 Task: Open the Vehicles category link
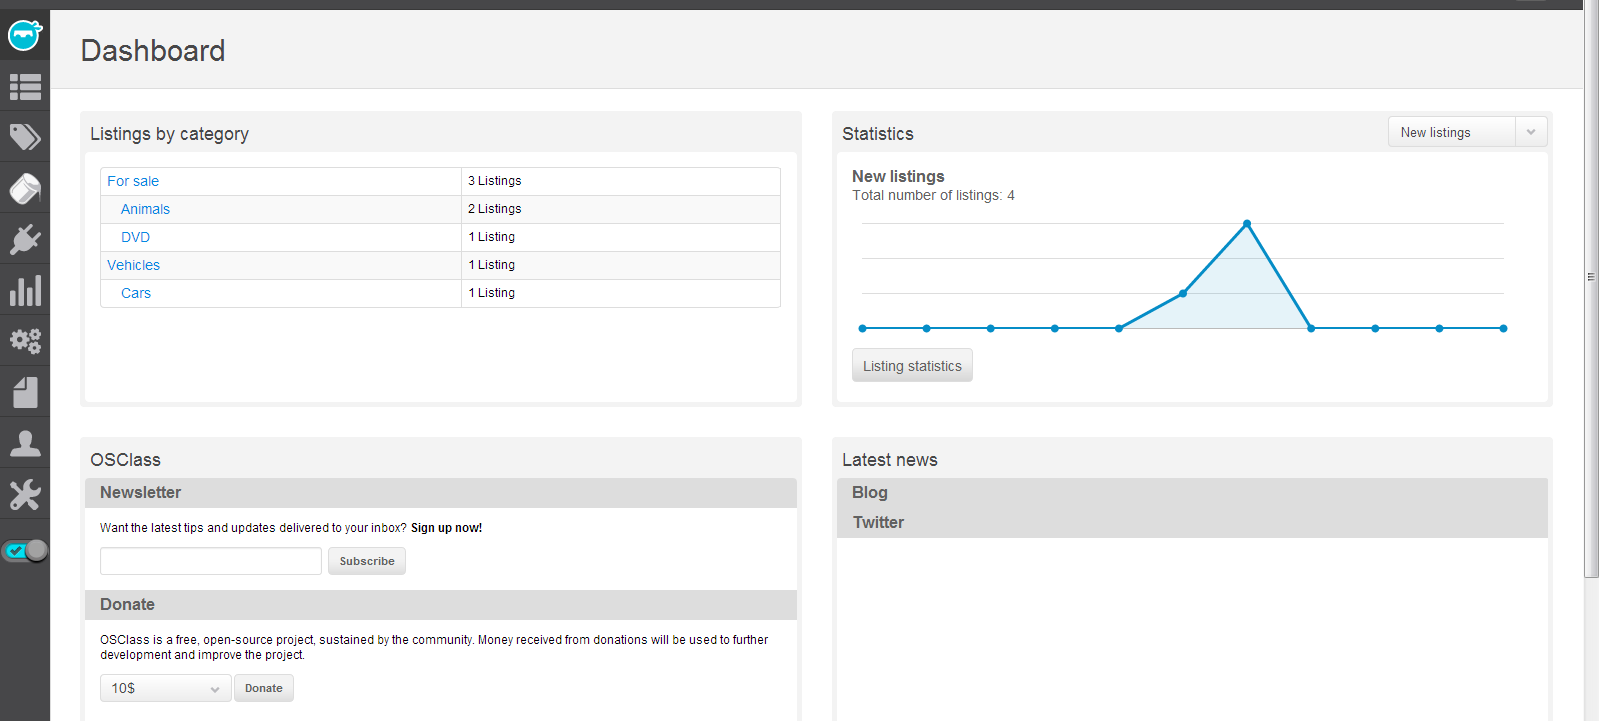[133, 265]
